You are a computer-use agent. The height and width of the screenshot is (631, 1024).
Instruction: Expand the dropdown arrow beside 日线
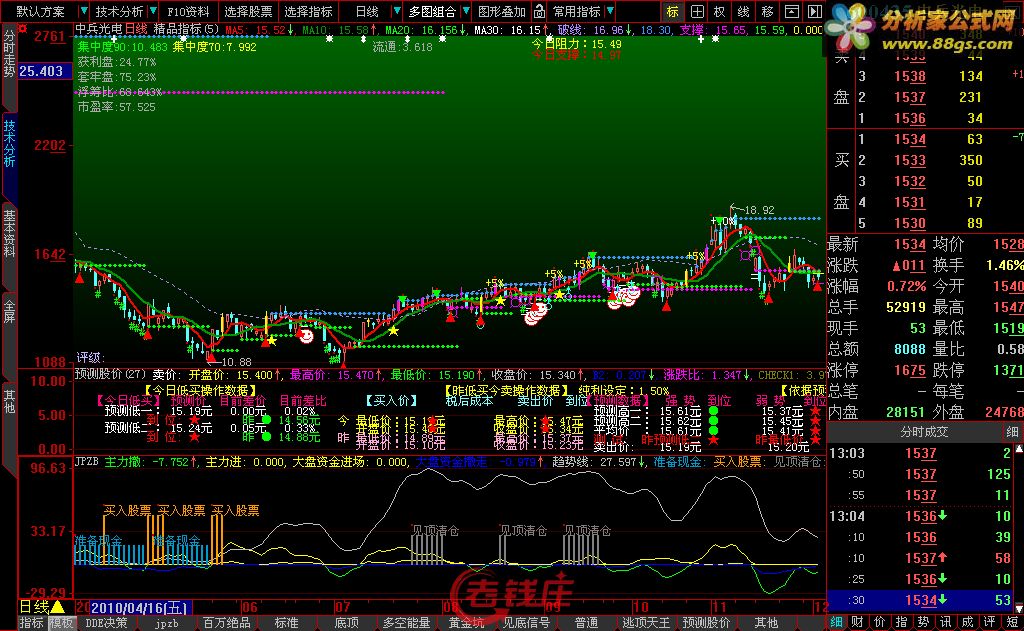pos(396,11)
